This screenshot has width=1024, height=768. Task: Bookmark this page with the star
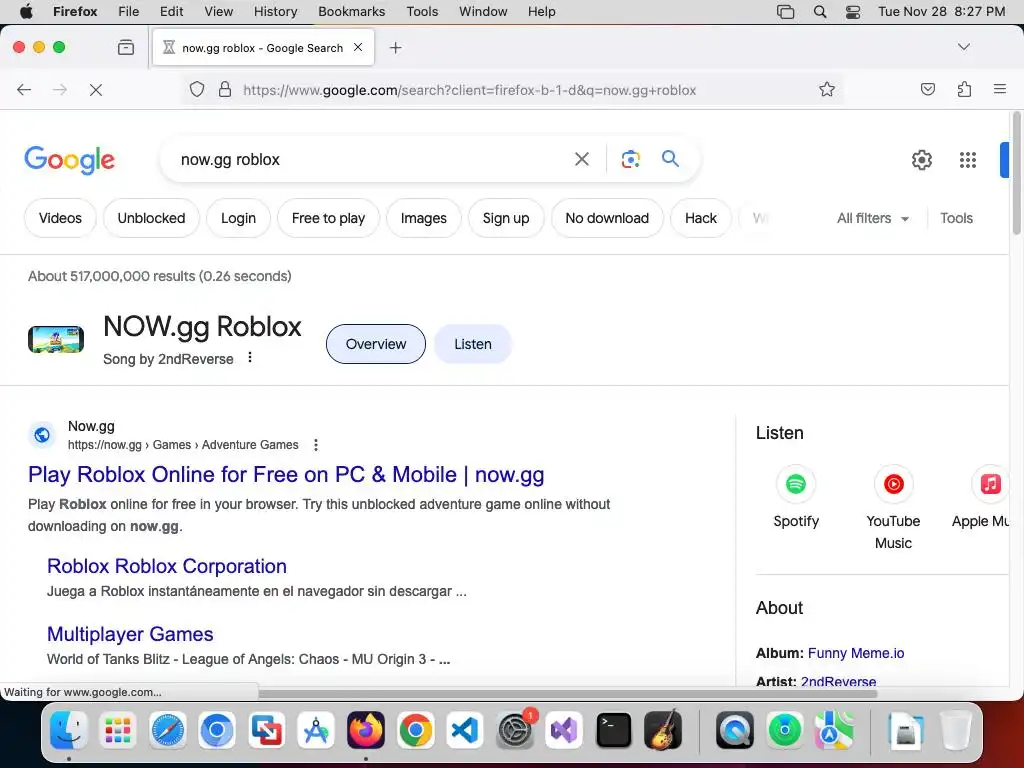(x=827, y=89)
